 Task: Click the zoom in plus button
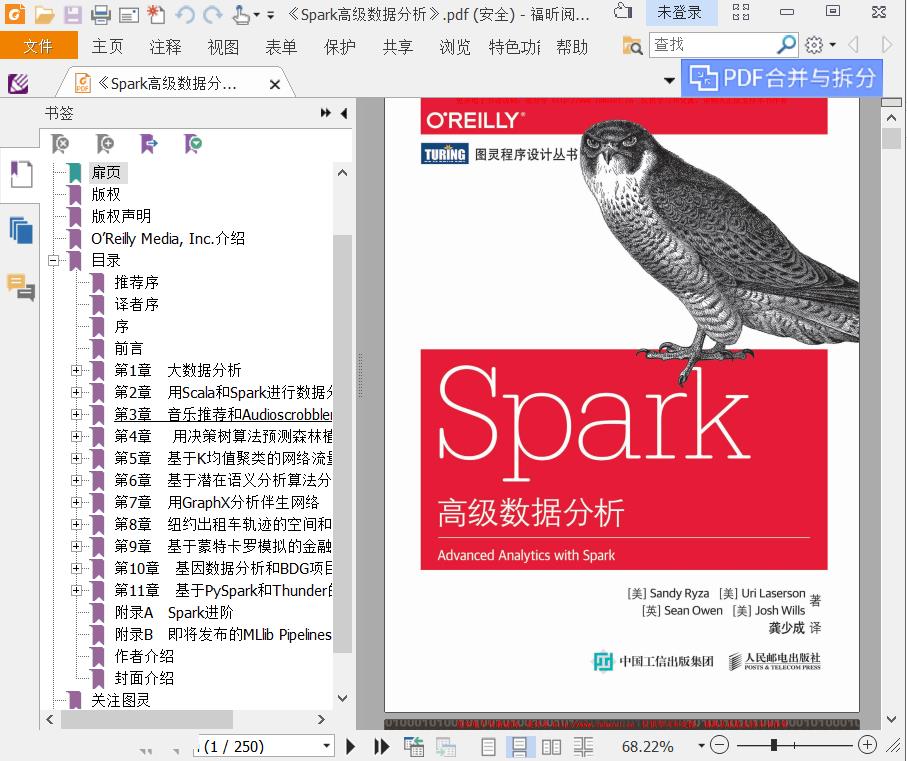click(867, 745)
